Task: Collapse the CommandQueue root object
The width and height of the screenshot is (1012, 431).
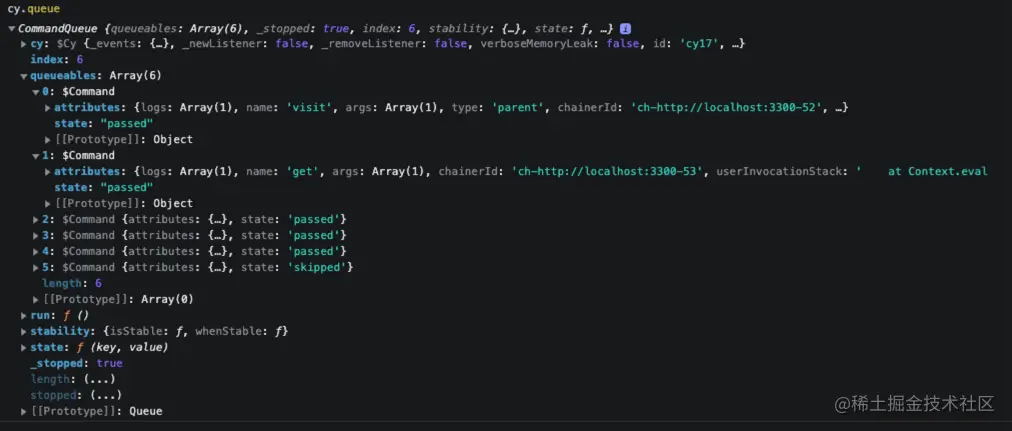Action: (12, 28)
